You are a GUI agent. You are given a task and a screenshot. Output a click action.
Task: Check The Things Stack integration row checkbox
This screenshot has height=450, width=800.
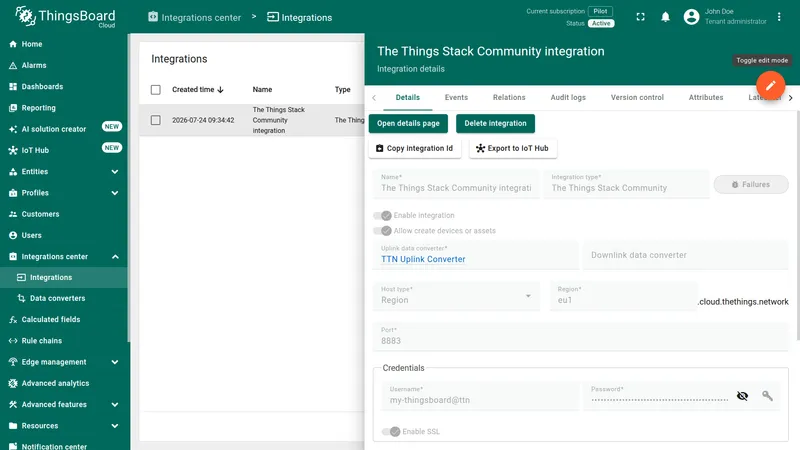156,120
